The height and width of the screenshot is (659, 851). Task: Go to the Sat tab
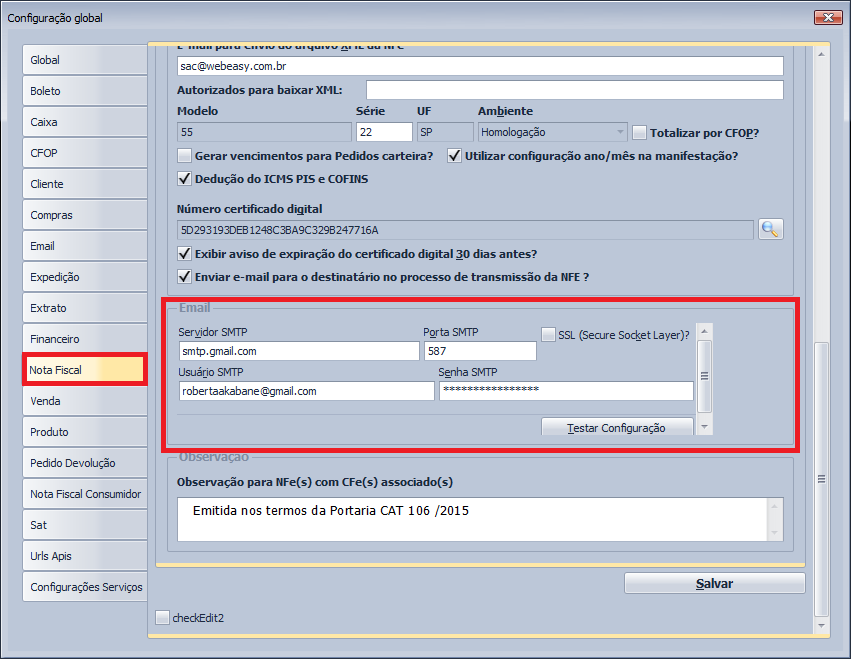coord(85,525)
